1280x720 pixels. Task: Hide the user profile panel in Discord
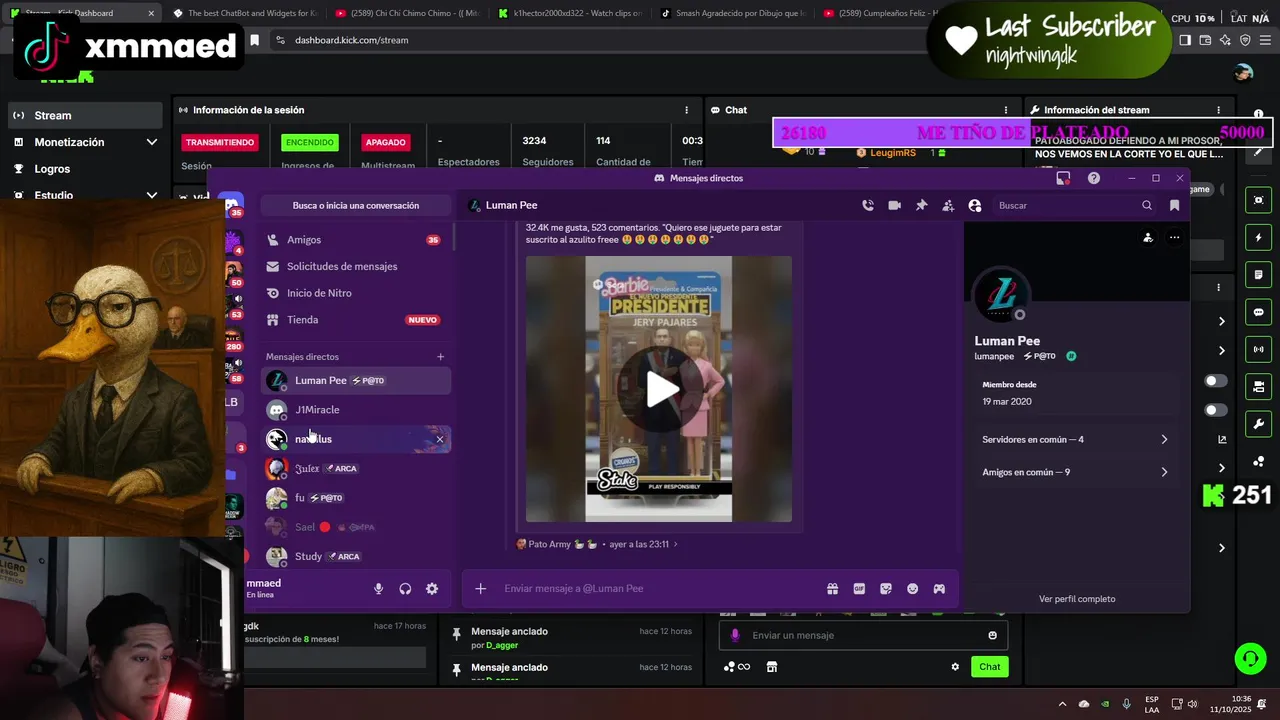975,205
